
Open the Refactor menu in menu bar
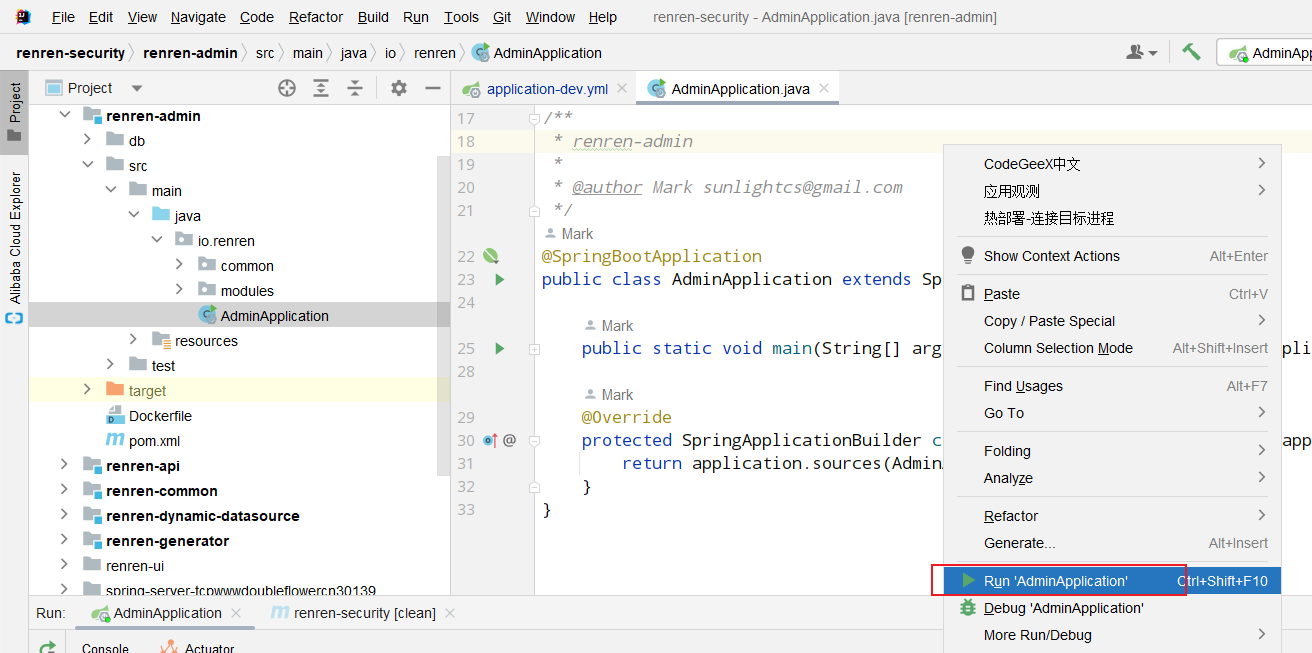click(316, 17)
